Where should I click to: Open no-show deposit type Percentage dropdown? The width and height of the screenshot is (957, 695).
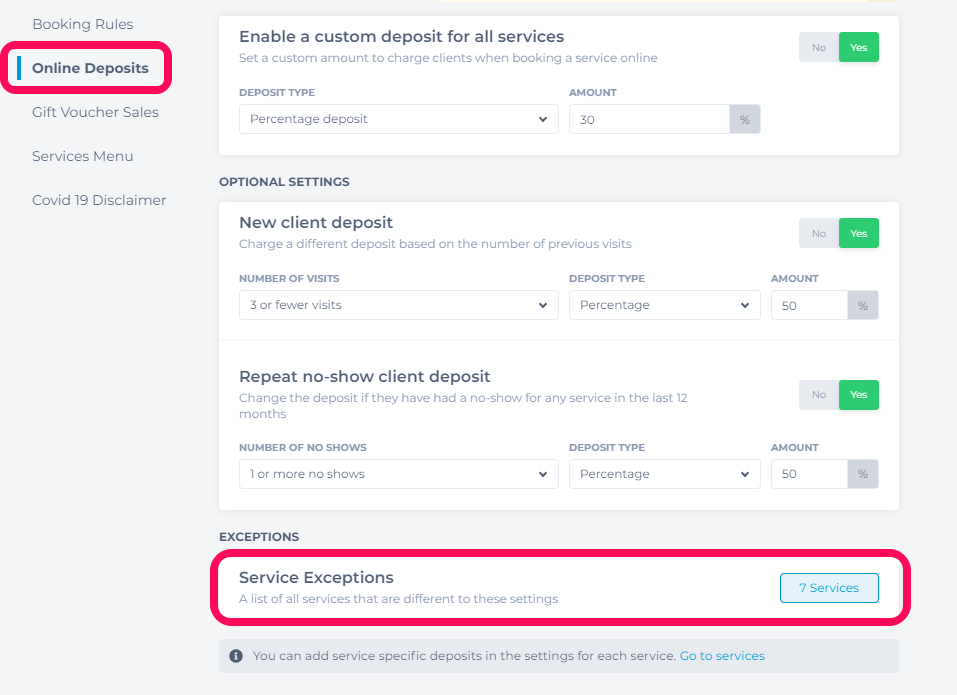tap(665, 474)
